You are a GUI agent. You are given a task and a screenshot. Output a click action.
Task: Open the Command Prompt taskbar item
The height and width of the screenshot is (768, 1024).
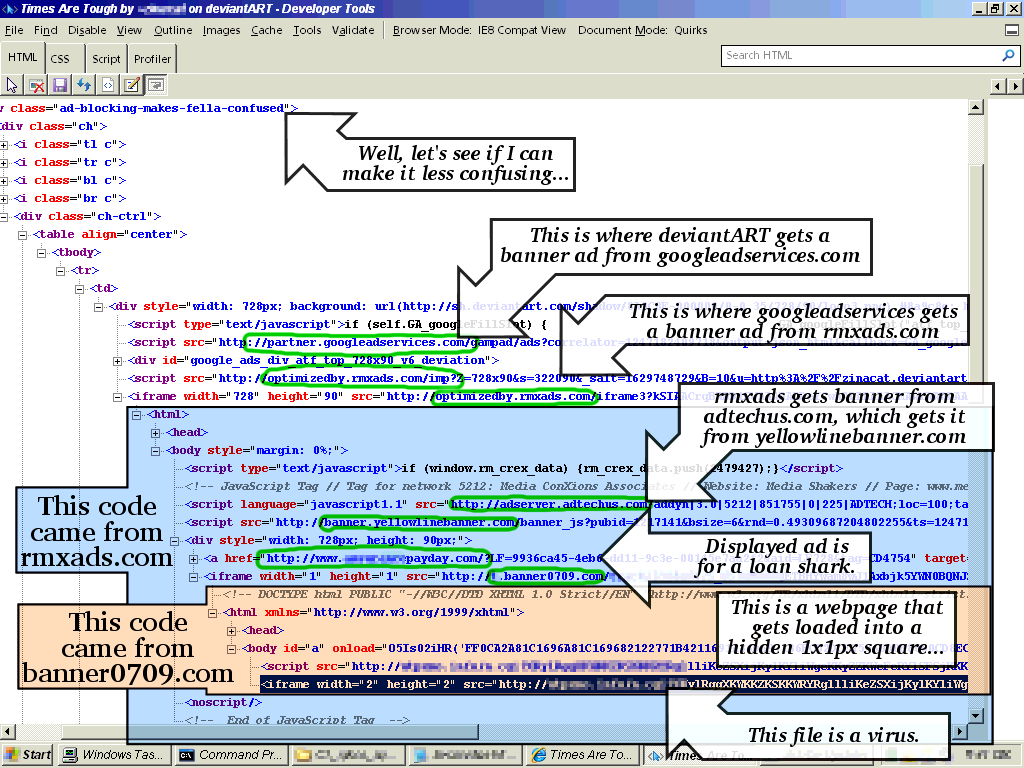[x=232, y=755]
